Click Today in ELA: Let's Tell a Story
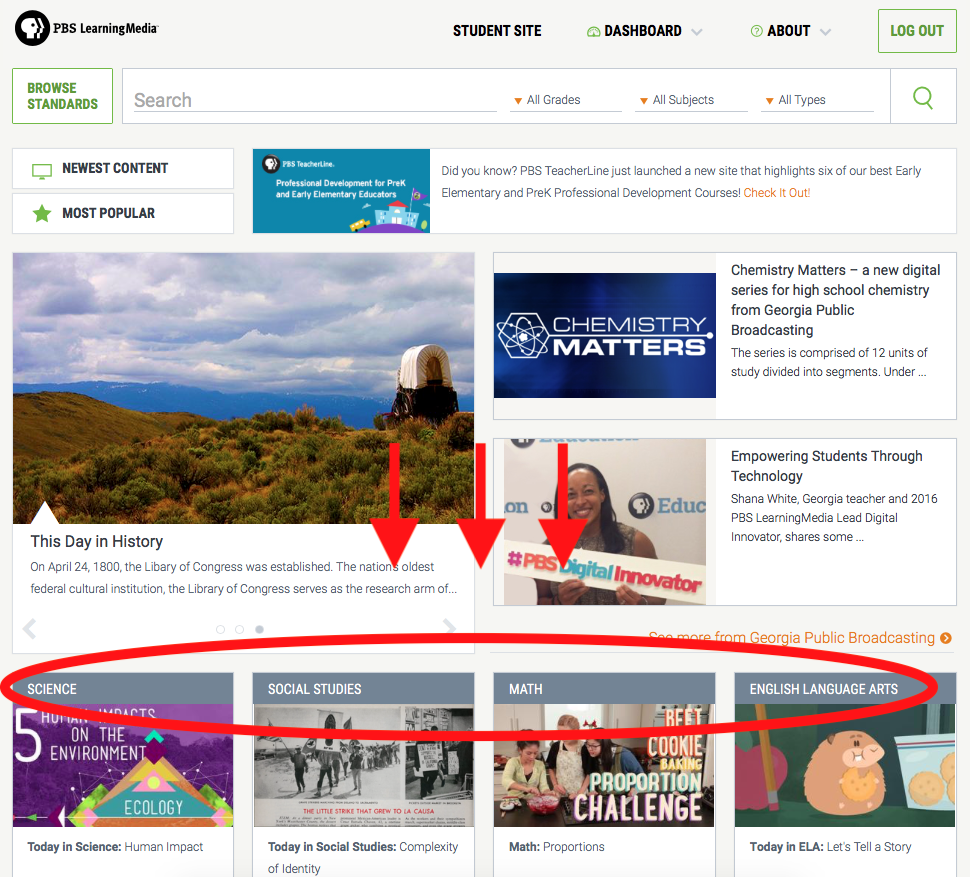Image resolution: width=970 pixels, height=877 pixels. click(x=830, y=847)
